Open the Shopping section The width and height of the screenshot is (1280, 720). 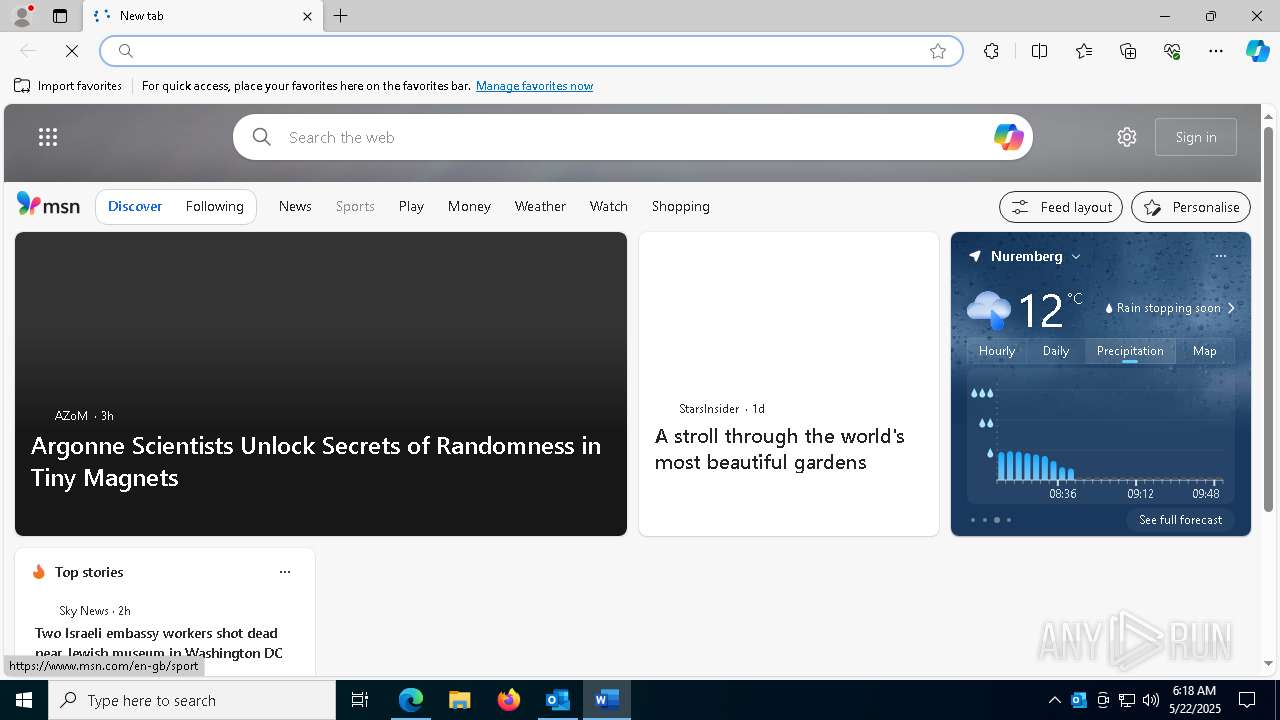point(681,206)
